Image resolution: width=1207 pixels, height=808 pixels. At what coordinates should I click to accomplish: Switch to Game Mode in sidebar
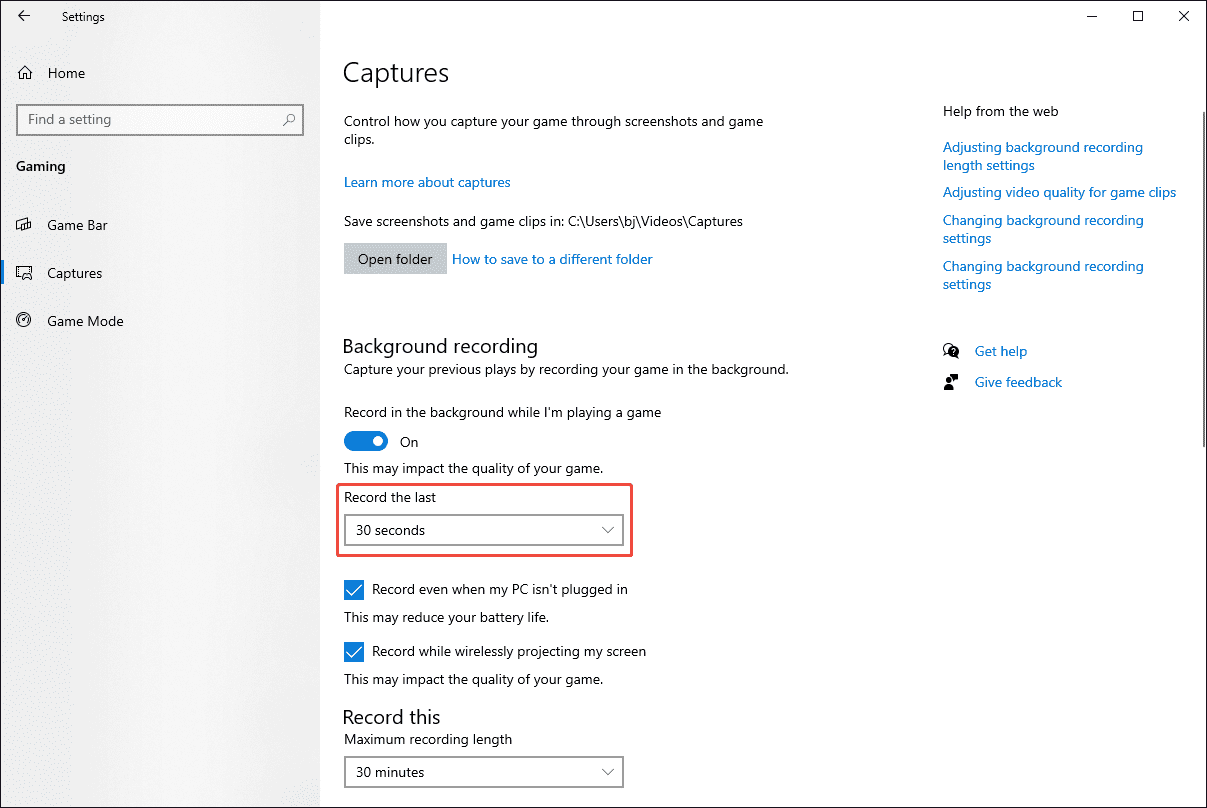85,320
